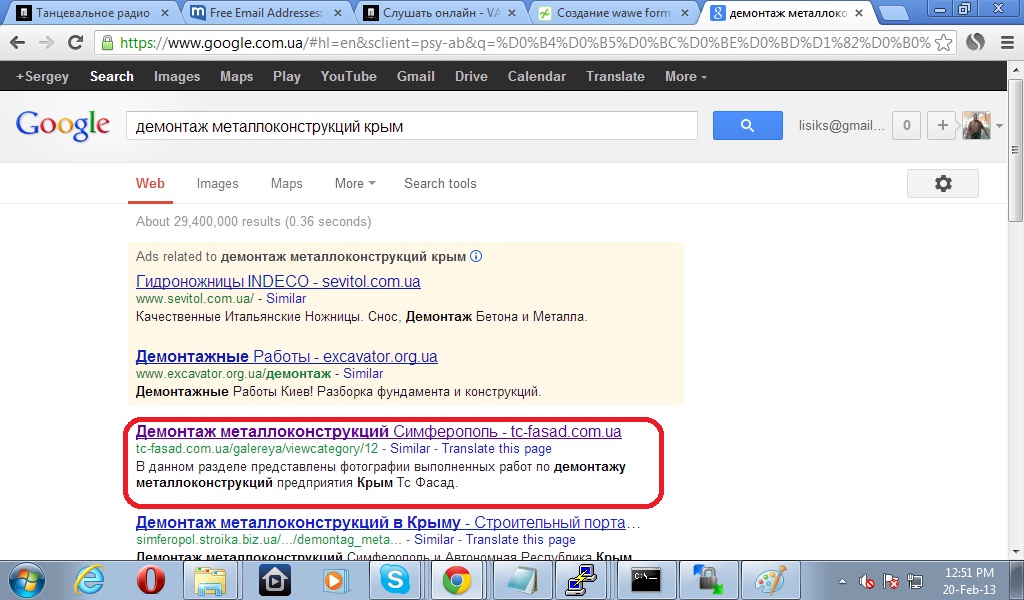Open Демонтаж металлоконструкций в Крыму result
This screenshot has height=600, width=1024.
[388, 523]
